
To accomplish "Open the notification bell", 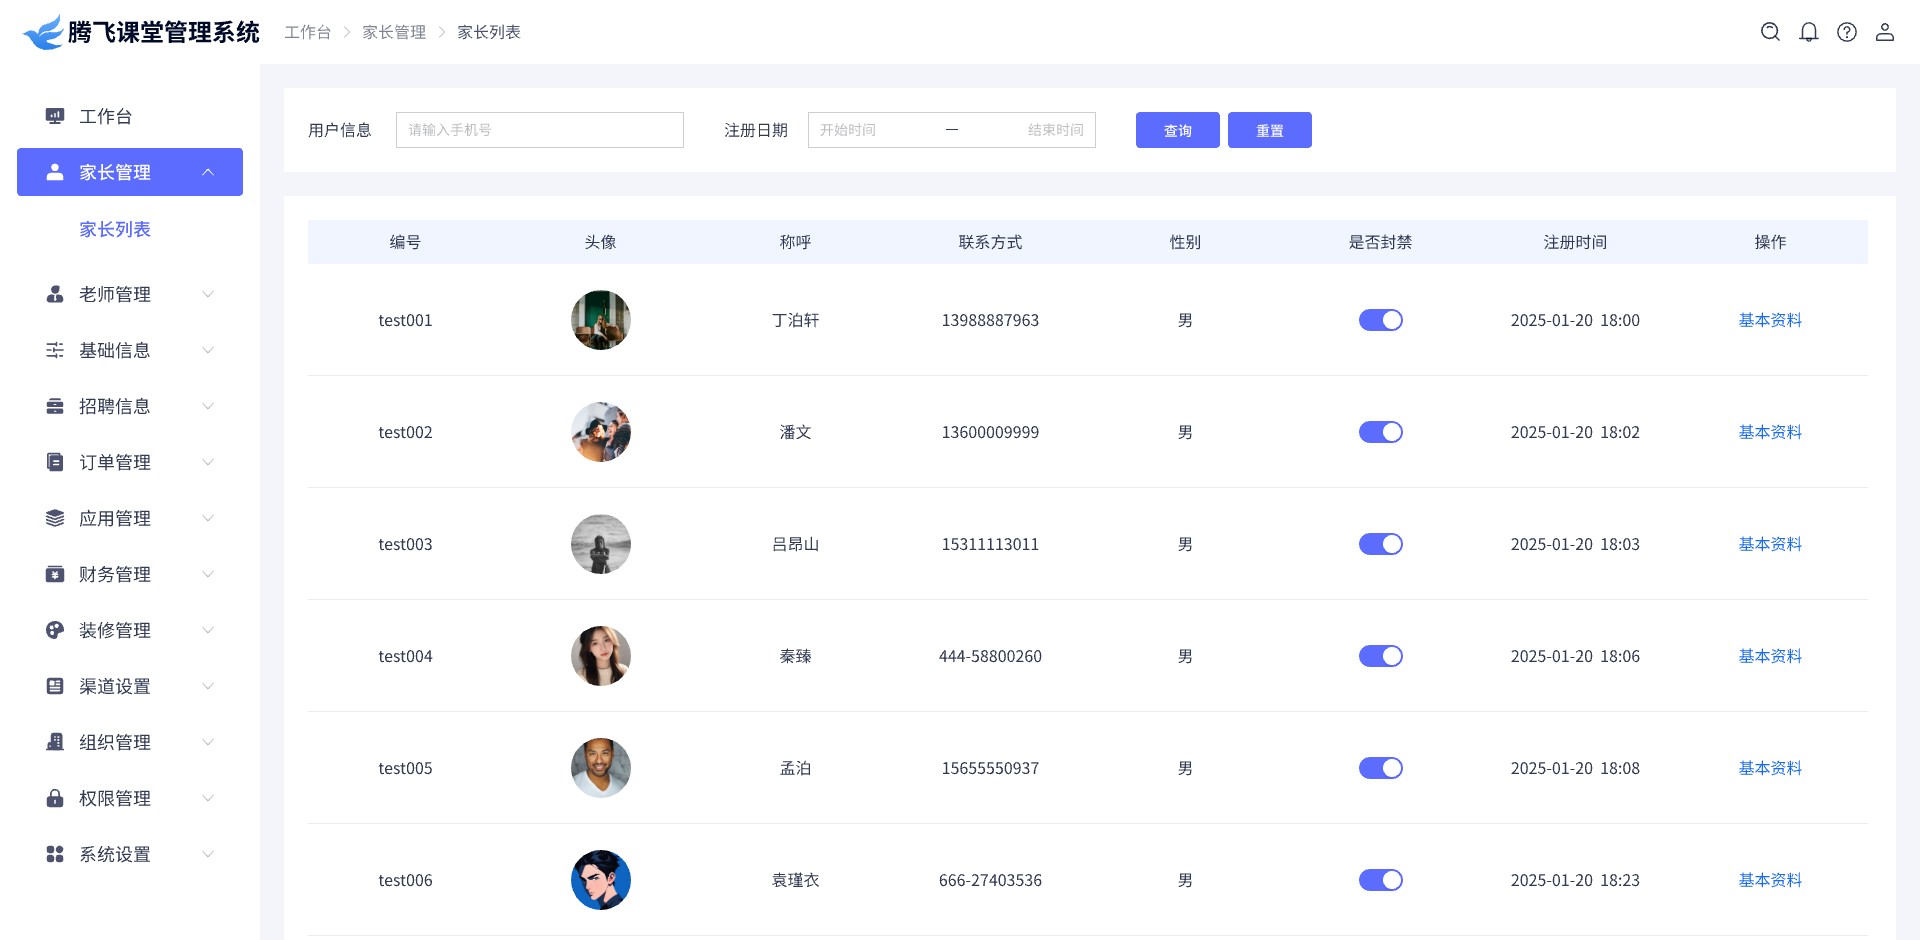I will [1808, 32].
